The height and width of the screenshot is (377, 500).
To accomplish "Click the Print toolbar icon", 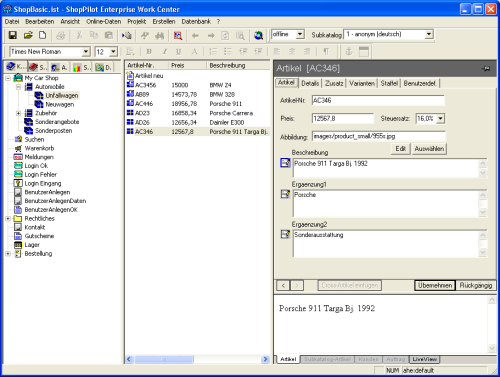I will [61, 35].
